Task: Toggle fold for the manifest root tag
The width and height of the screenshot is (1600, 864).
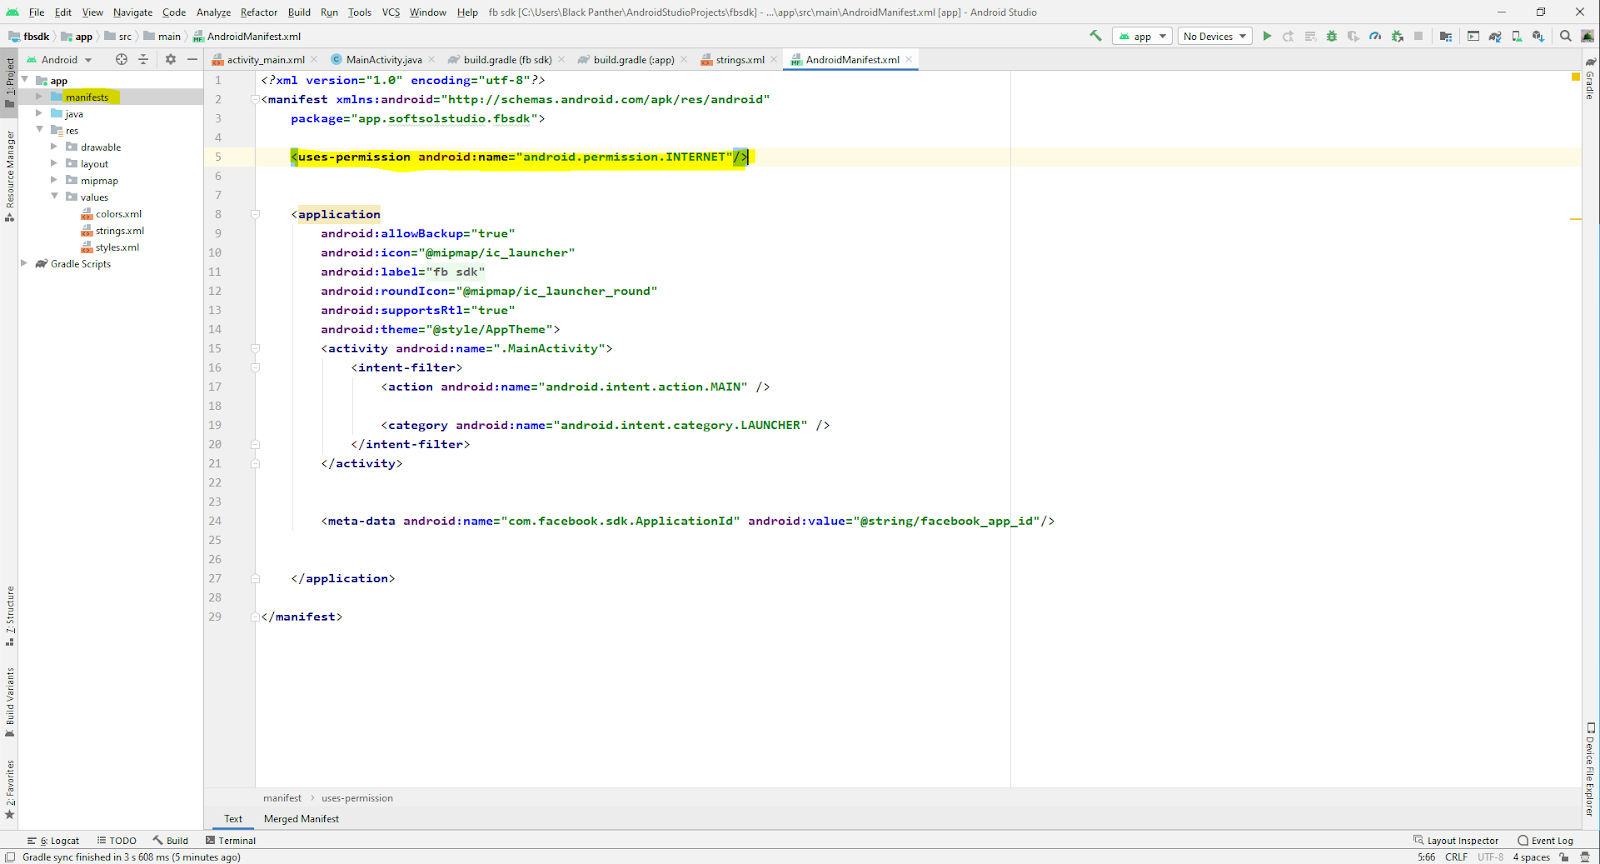Action: (x=255, y=100)
